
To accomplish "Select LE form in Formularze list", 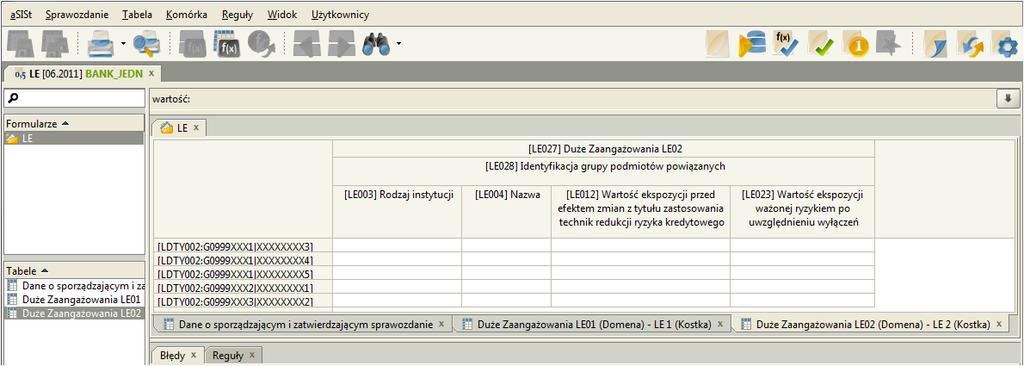I will coord(74,138).
